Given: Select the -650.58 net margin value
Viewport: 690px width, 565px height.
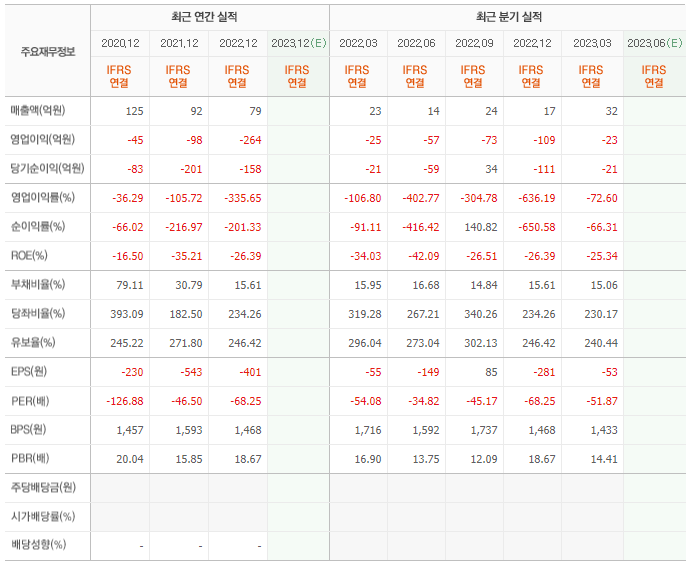Looking at the screenshot, I should [x=537, y=227].
